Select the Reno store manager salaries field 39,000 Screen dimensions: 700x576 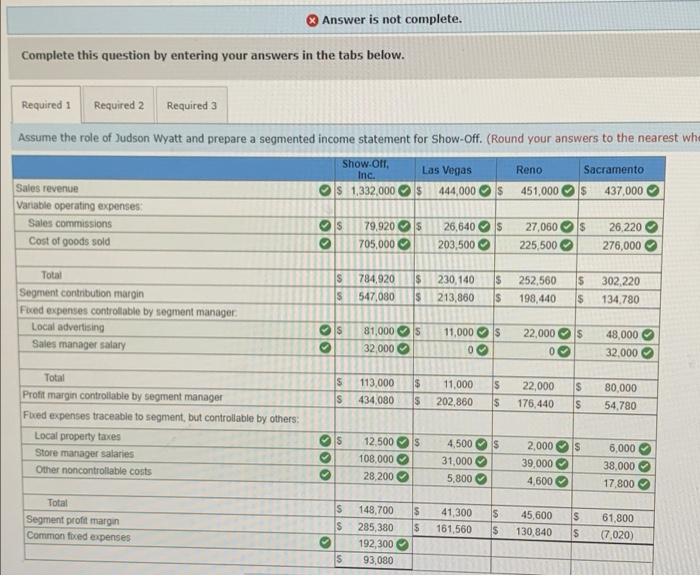[532, 463]
